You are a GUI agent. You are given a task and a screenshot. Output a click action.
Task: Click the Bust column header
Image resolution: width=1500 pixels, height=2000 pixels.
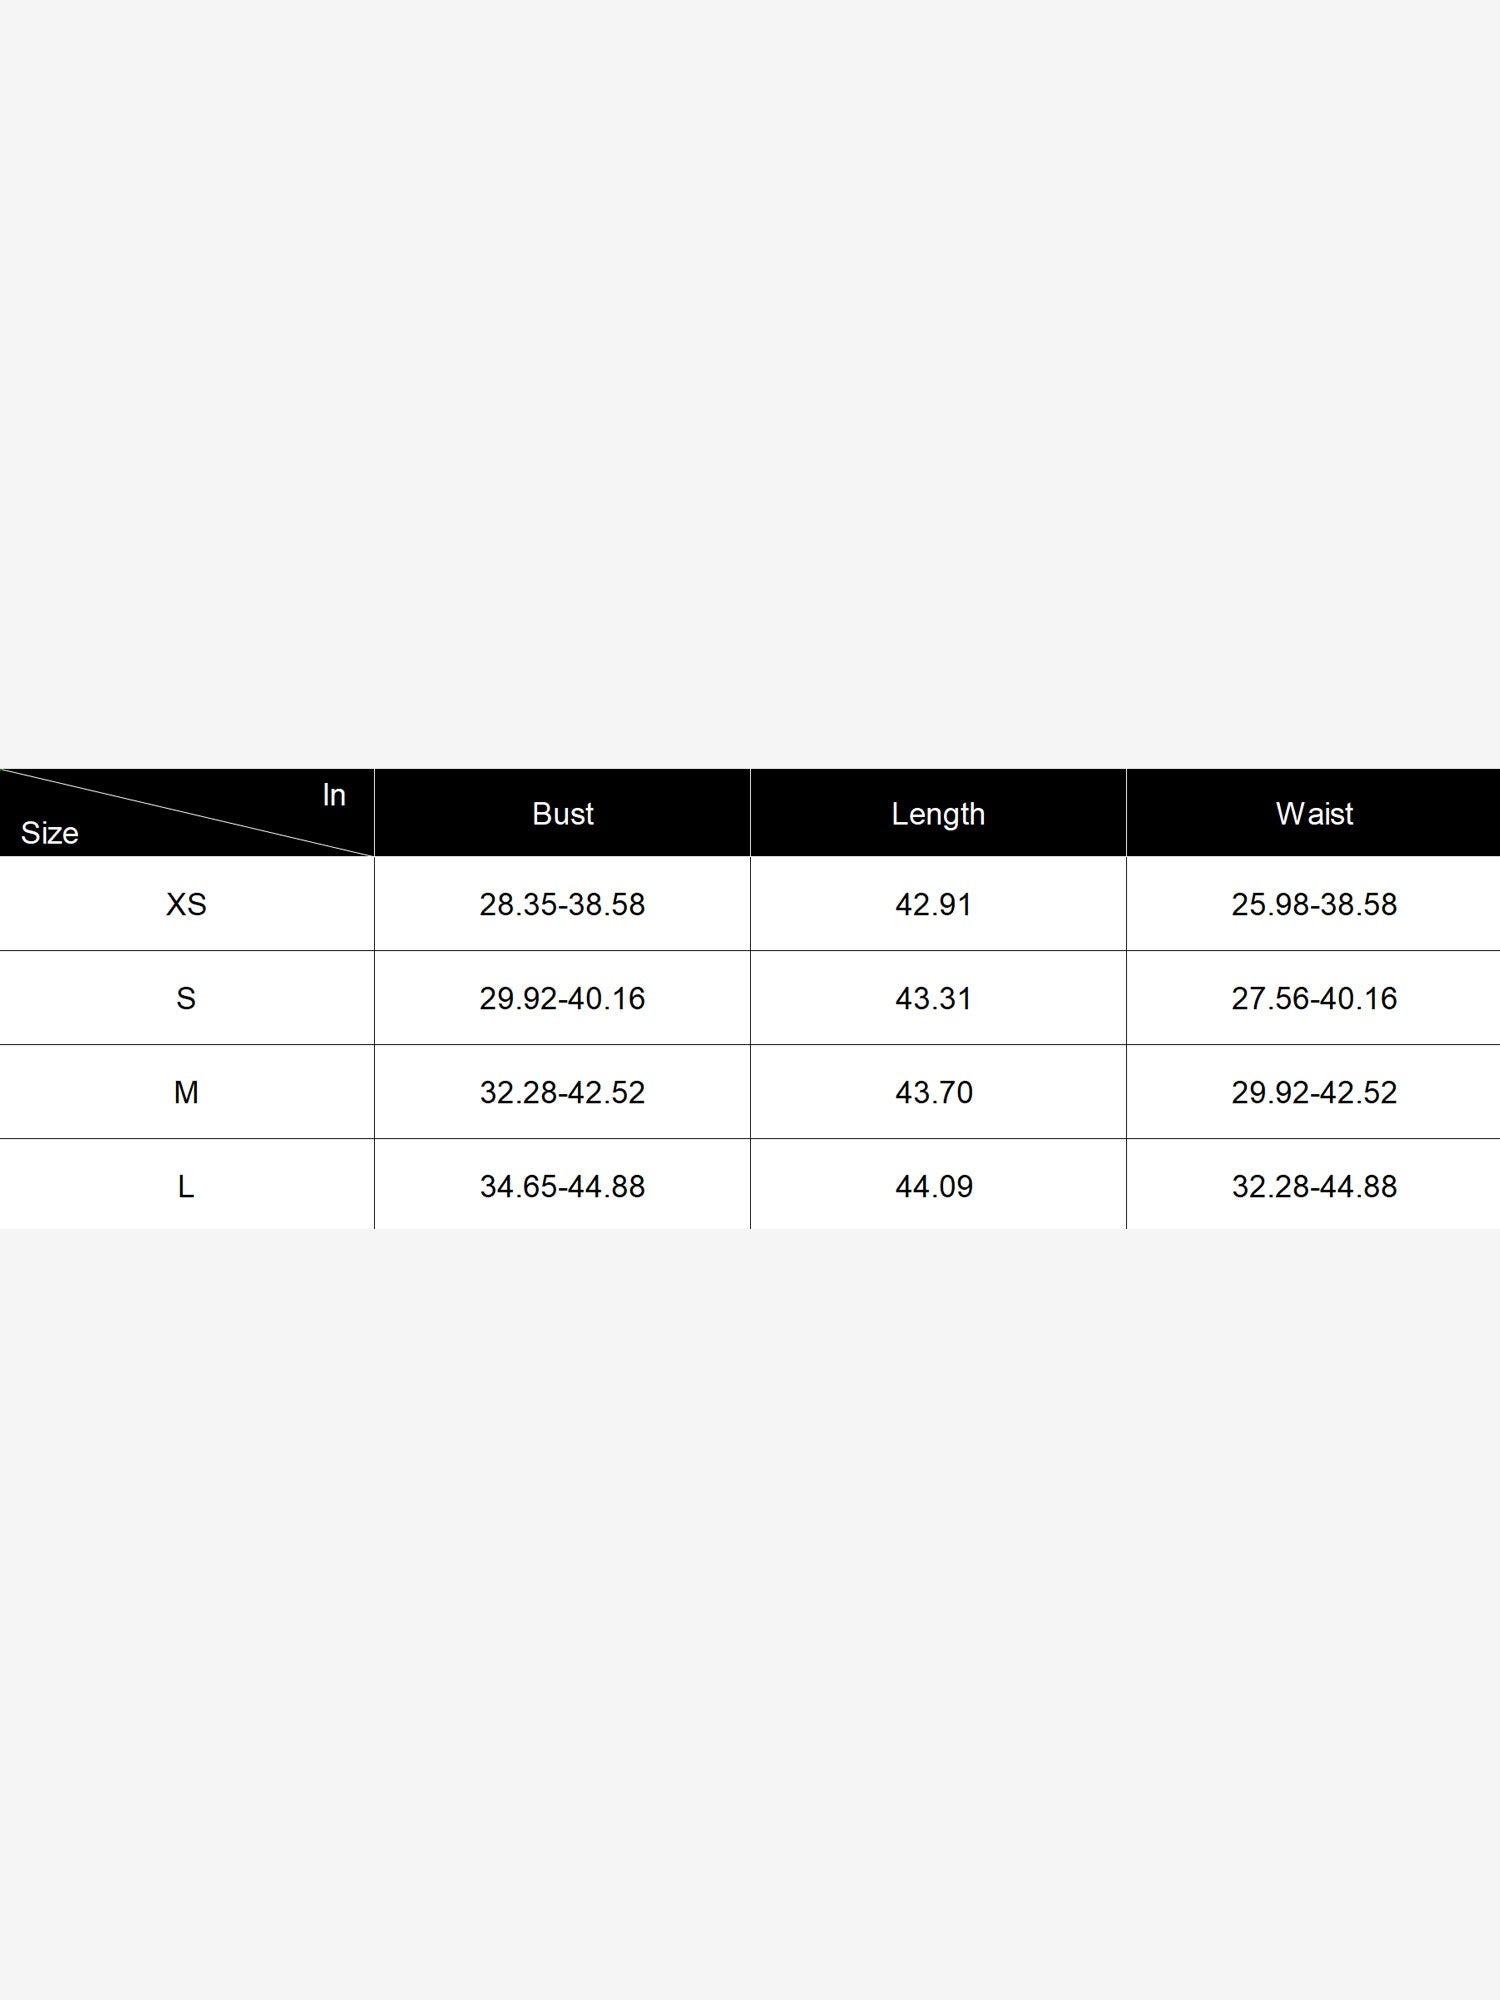click(x=562, y=814)
